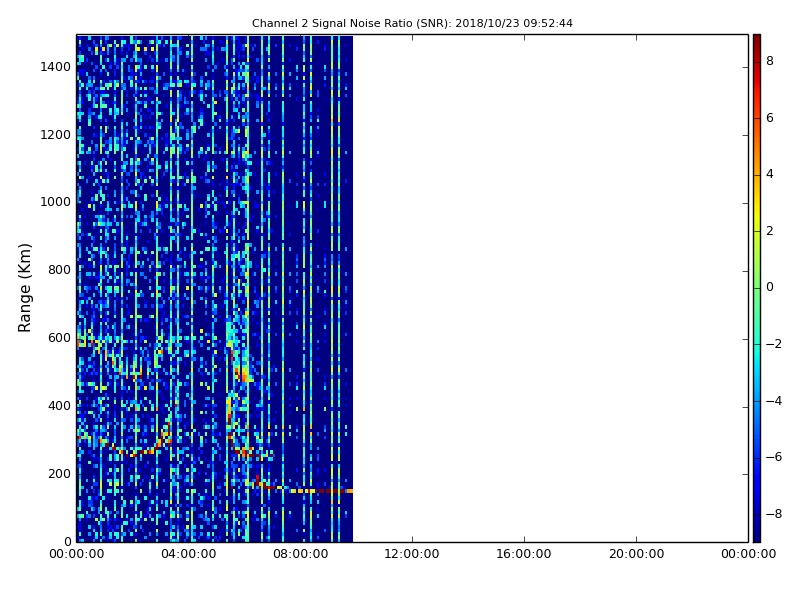
Task: Click the colorbar value 0 label
Action: point(770,287)
